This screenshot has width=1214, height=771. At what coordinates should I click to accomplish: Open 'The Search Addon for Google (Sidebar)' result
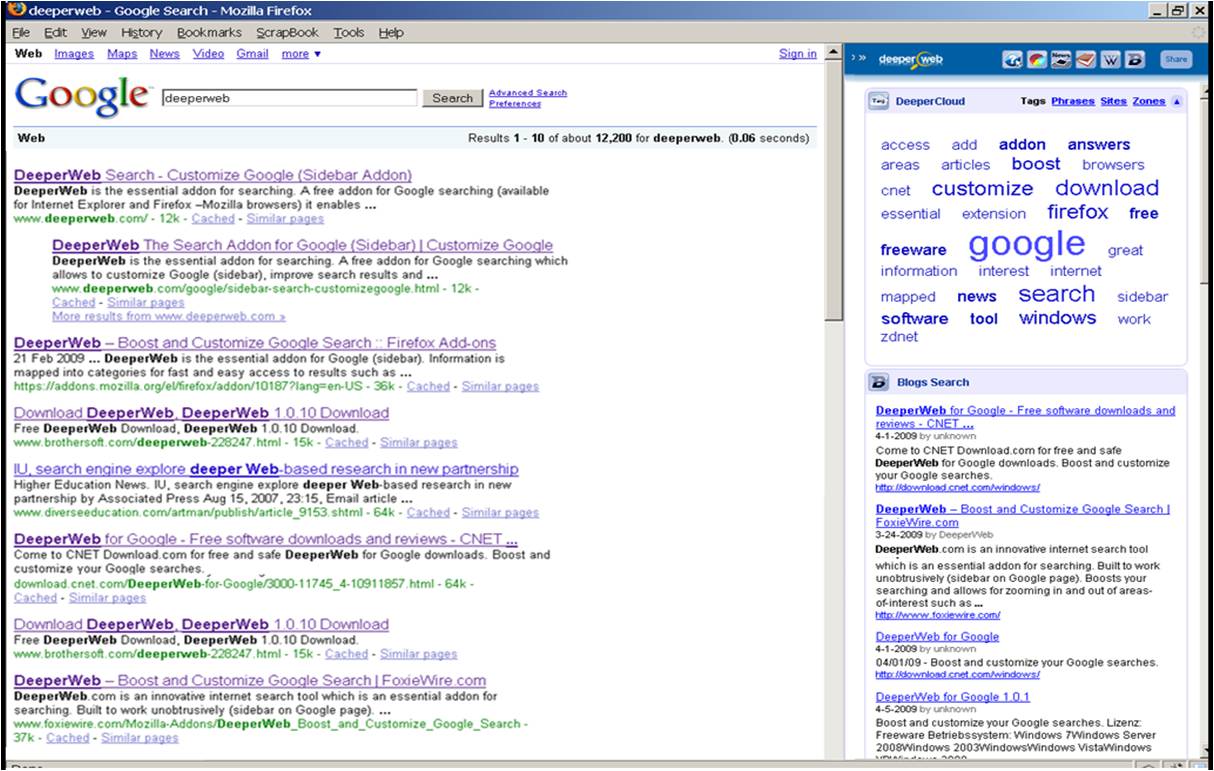tap(302, 245)
